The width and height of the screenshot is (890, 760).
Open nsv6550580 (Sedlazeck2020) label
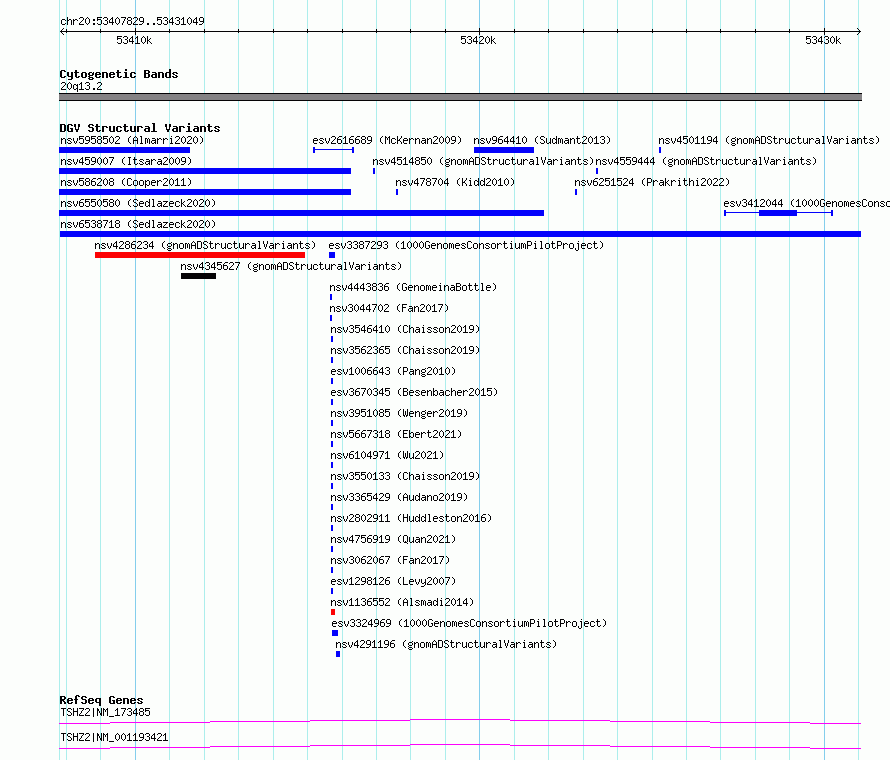[x=138, y=203]
